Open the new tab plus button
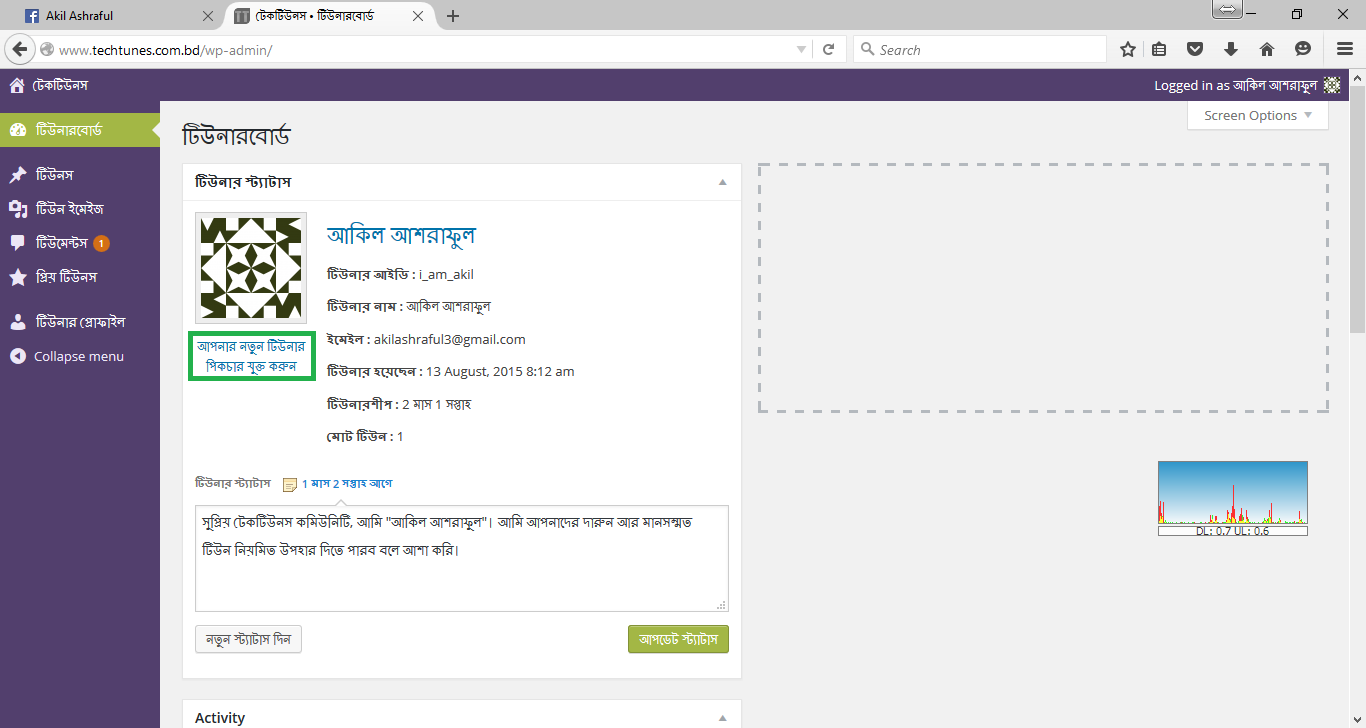Viewport: 1366px width, 728px height. [453, 16]
